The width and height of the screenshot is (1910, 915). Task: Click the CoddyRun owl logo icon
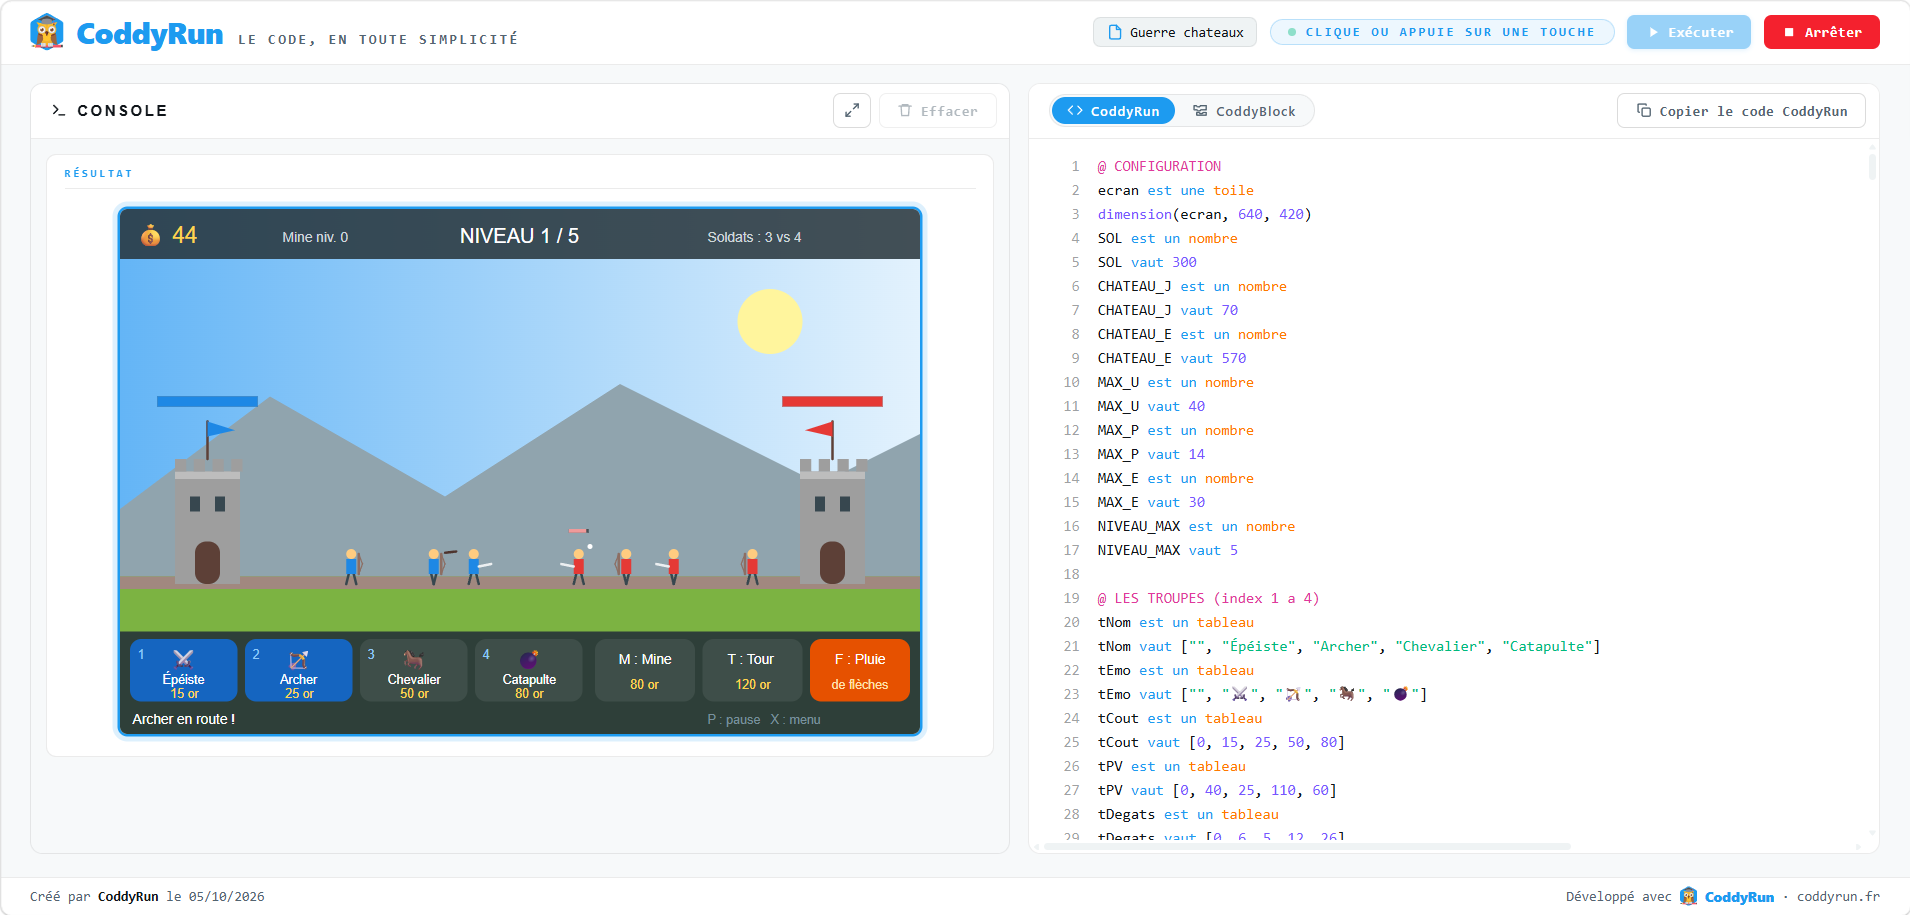[47, 32]
